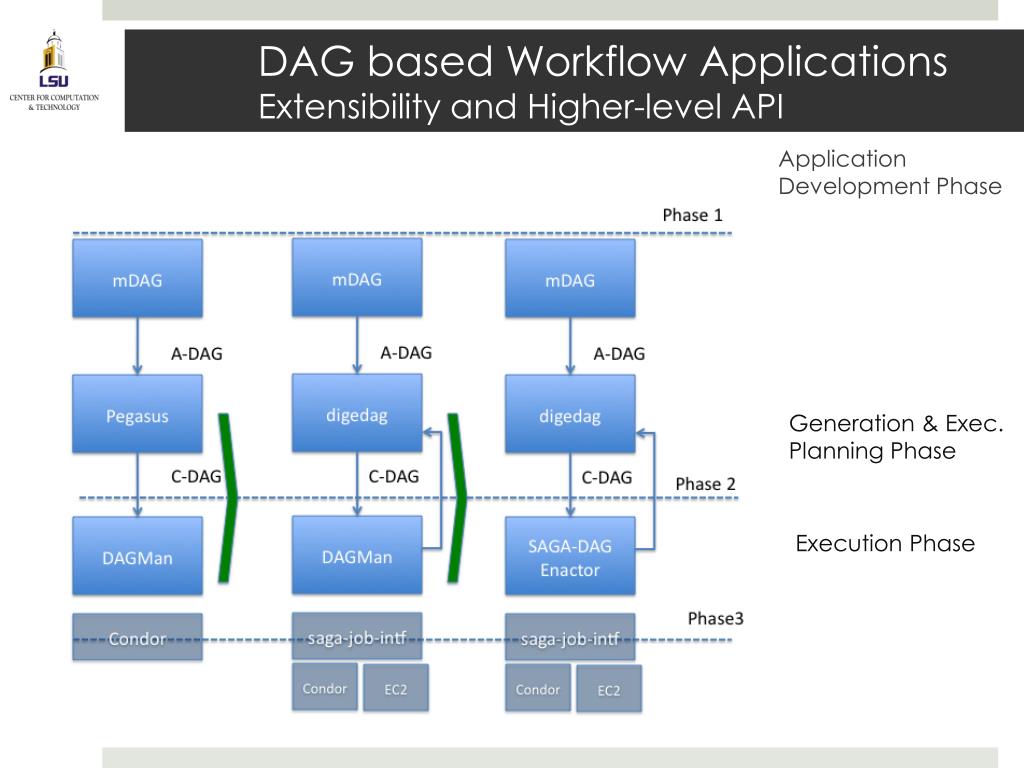1024x768 pixels.
Task: Select subtitle 'Extensibility and Higher-level API'
Action: [x=520, y=107]
